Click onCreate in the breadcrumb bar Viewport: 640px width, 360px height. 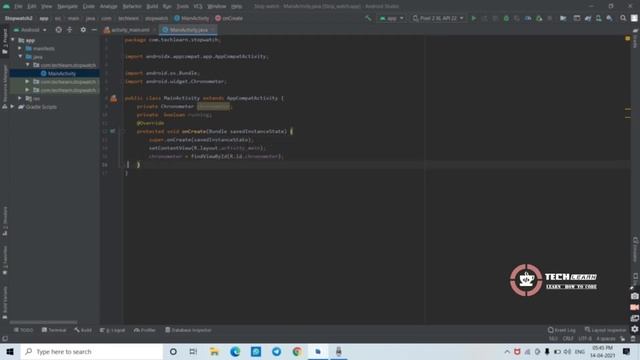[229, 18]
